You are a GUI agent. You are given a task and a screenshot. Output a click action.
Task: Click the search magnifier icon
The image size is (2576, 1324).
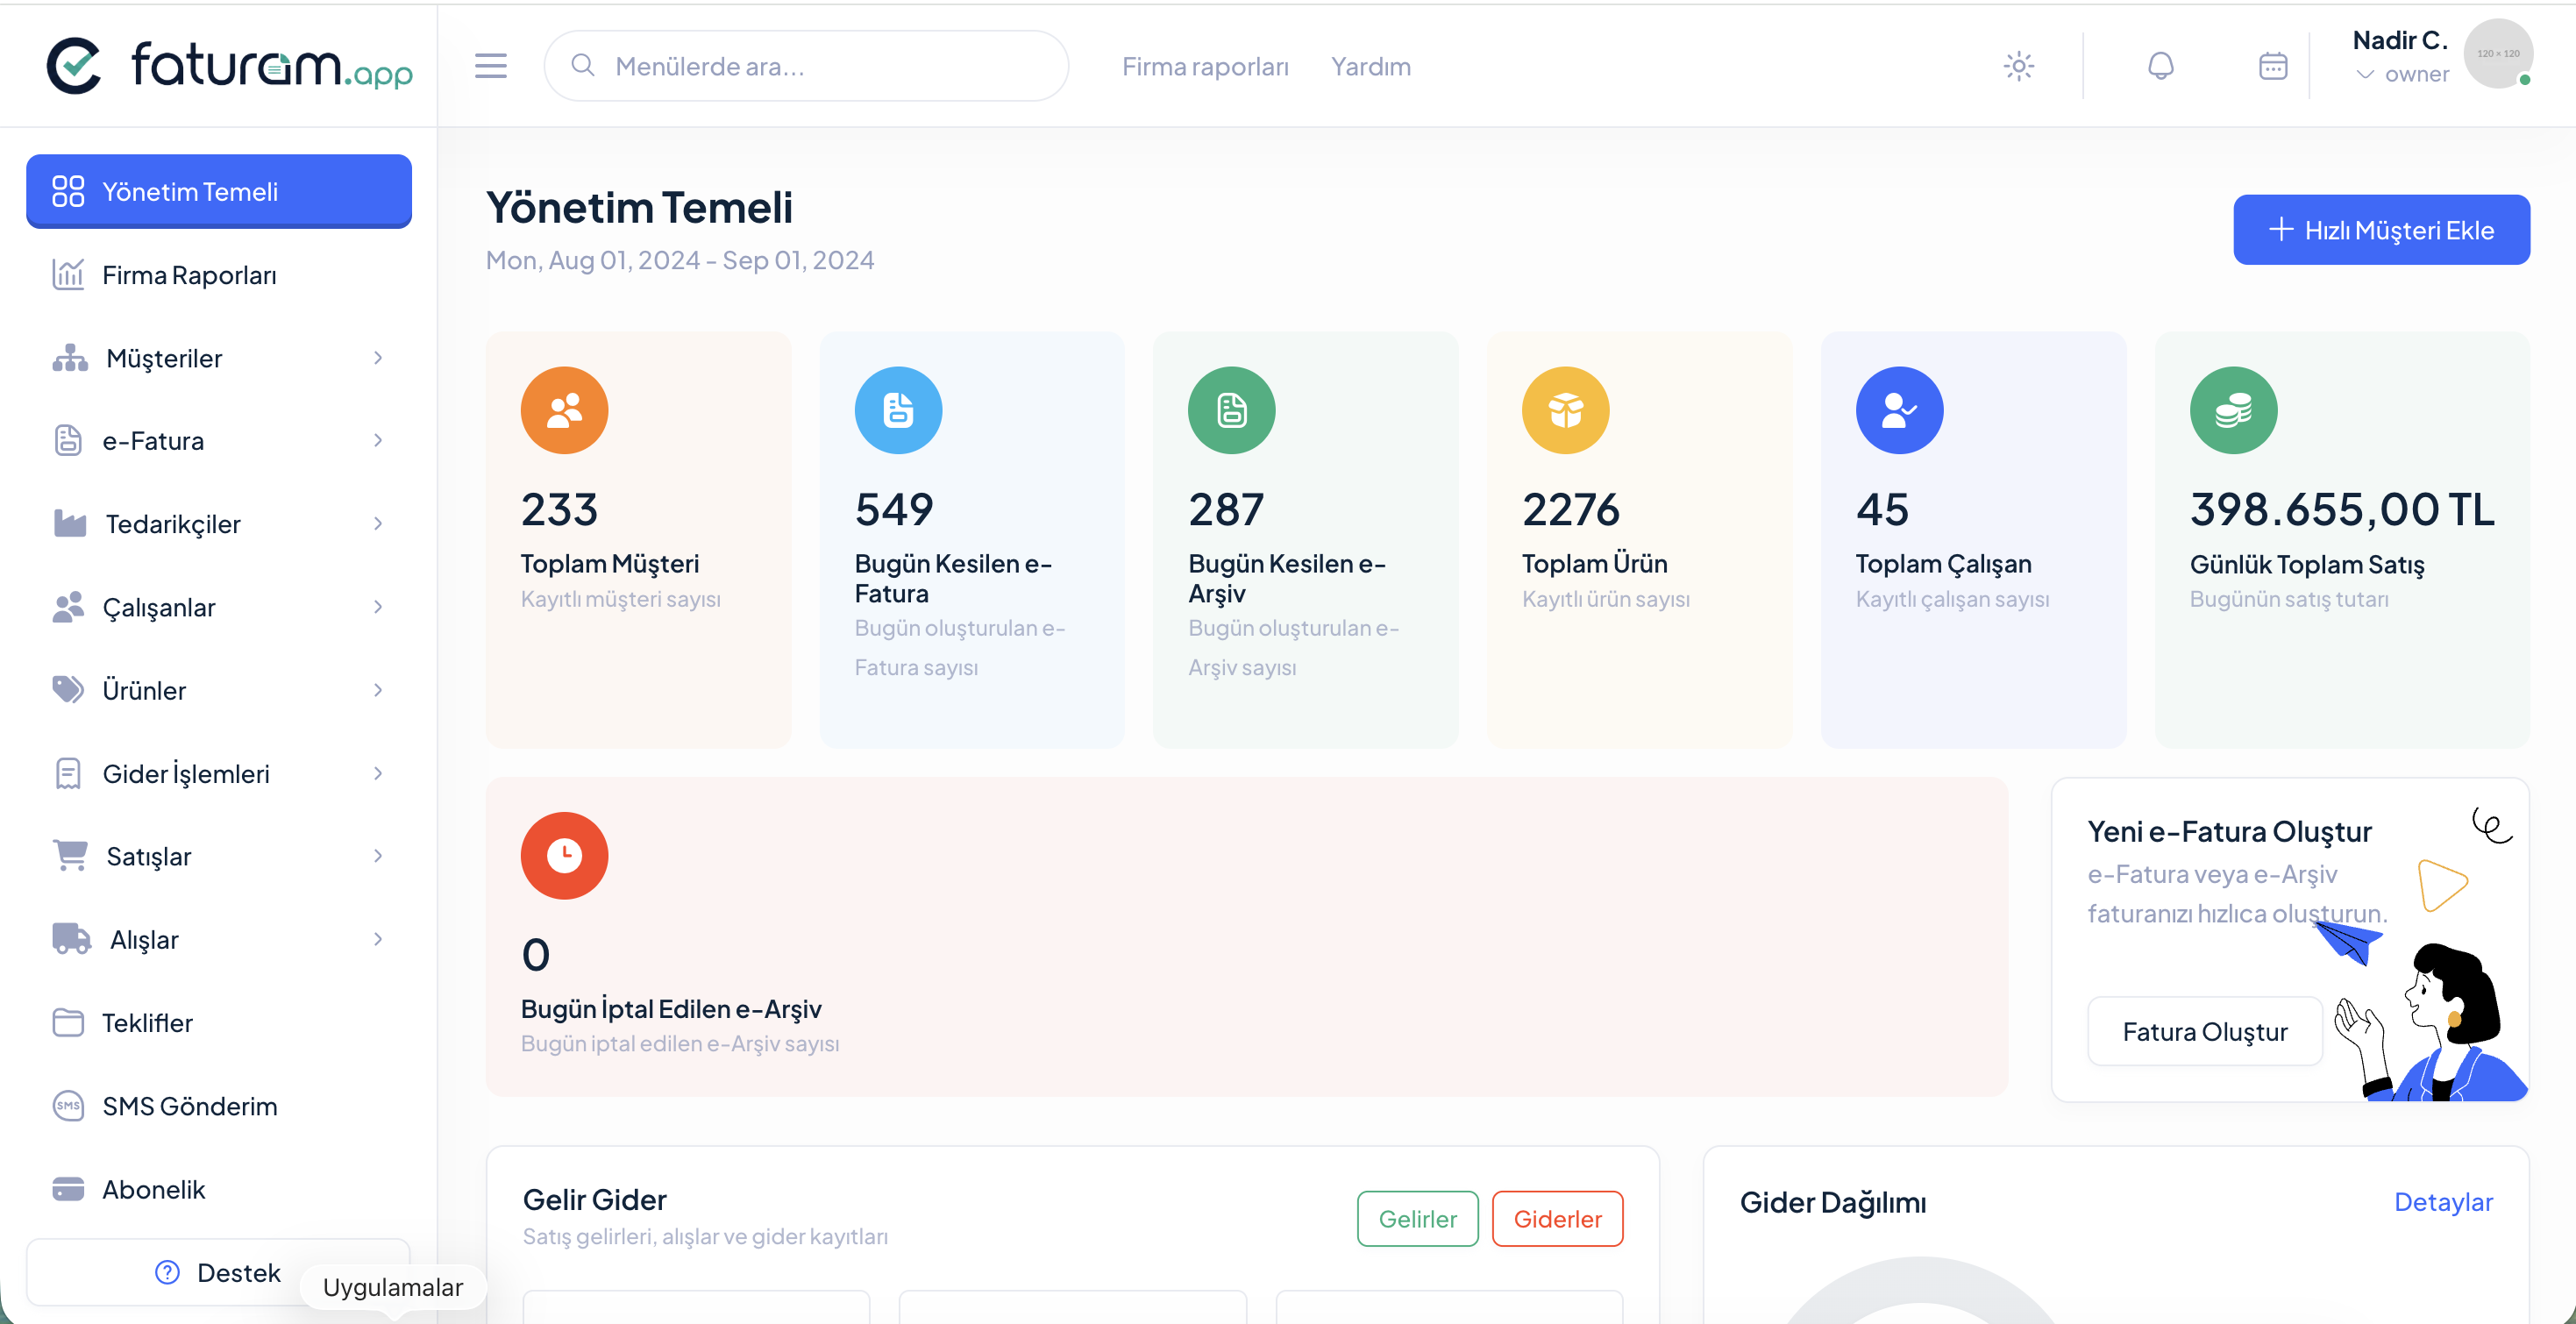click(x=582, y=66)
